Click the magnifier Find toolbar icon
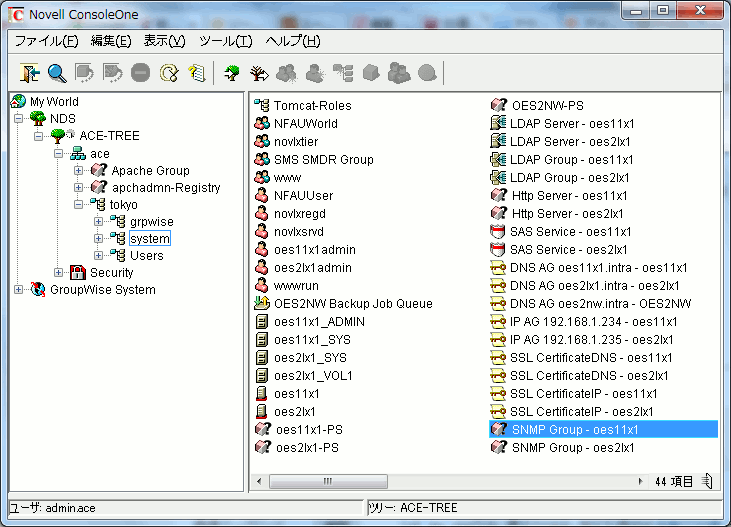 pyautogui.click(x=57, y=73)
